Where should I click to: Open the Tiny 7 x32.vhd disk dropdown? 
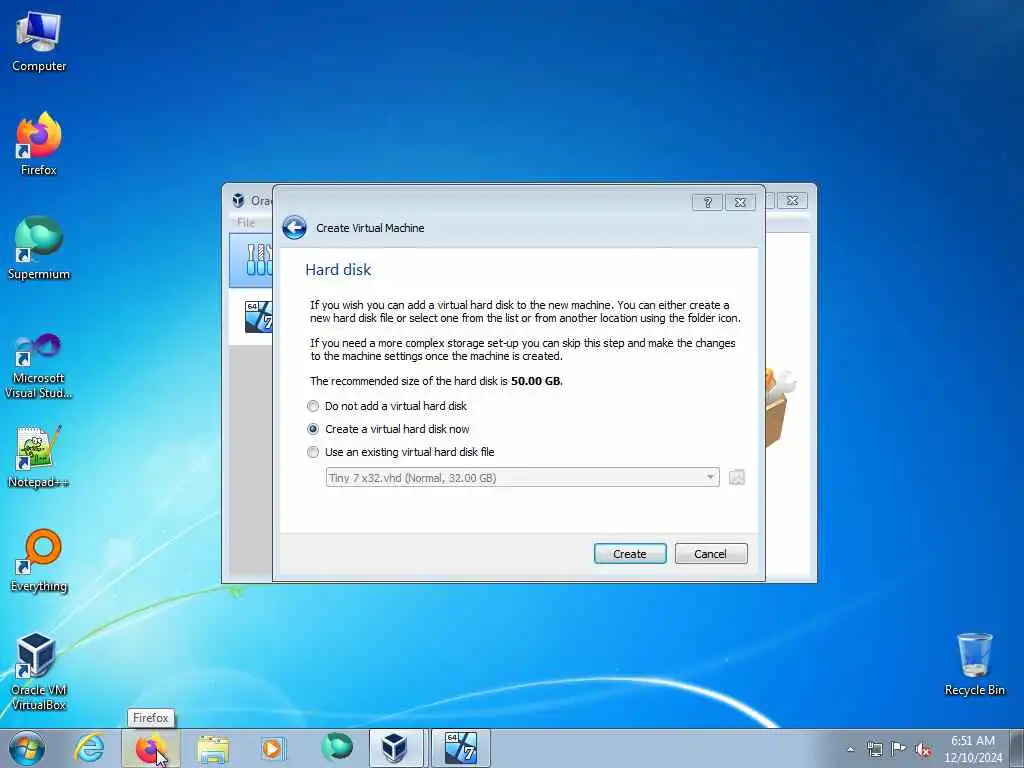pyautogui.click(x=522, y=477)
